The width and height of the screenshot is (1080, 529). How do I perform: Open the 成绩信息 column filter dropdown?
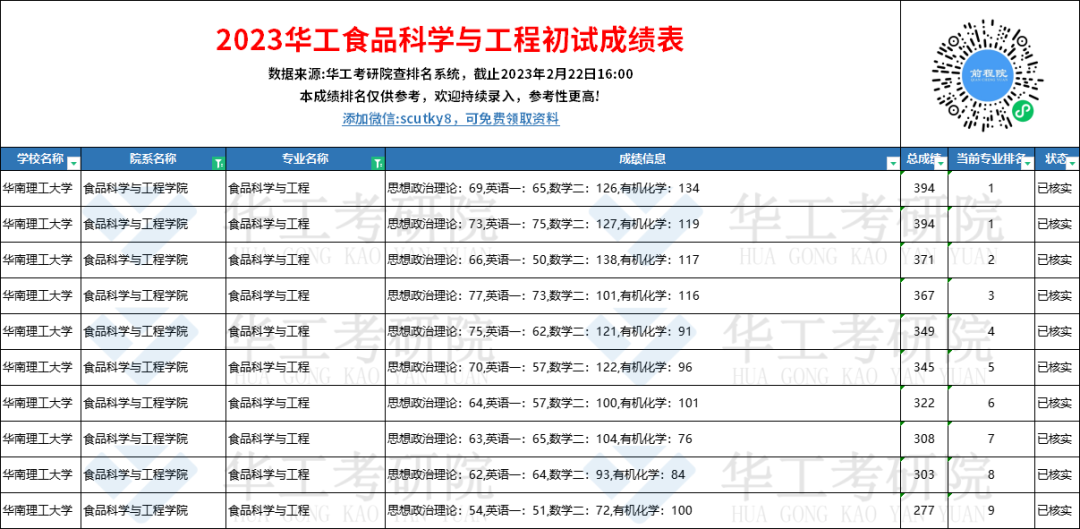tap(893, 163)
